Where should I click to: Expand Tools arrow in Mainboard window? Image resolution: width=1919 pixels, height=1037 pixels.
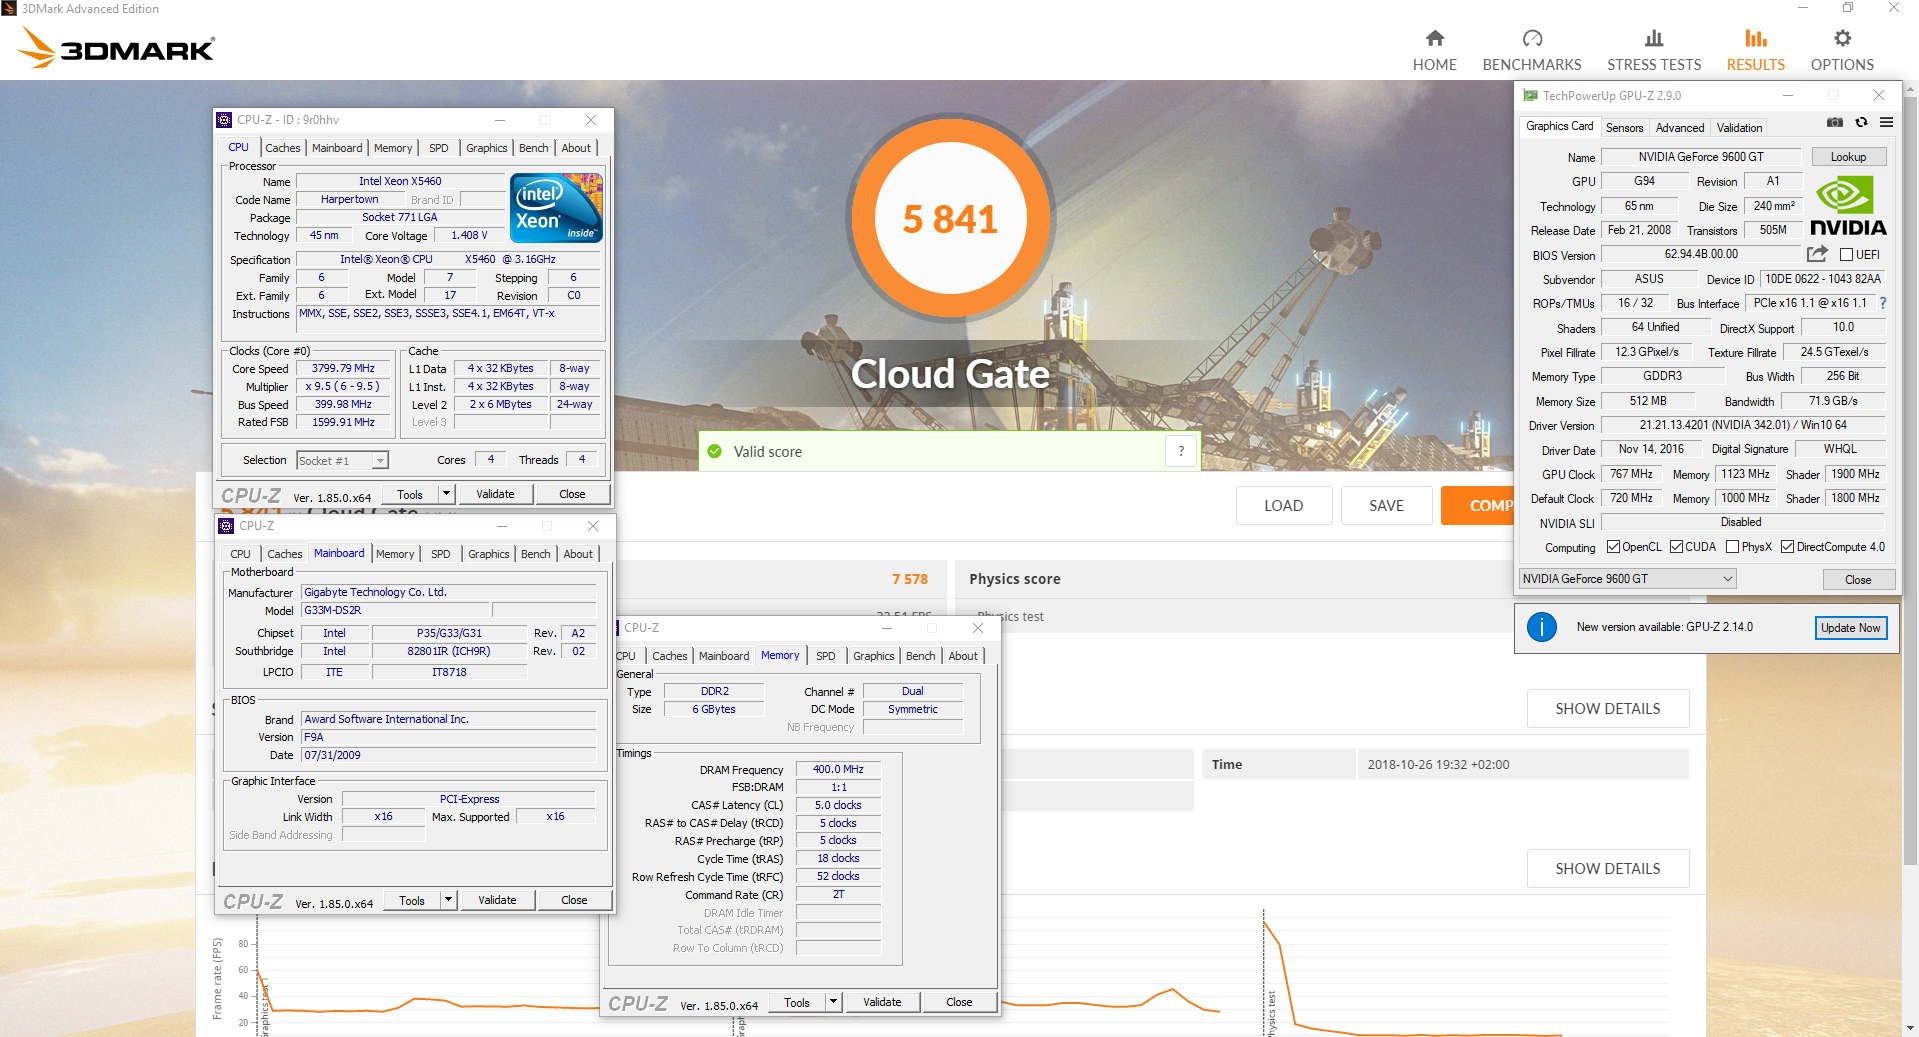pyautogui.click(x=449, y=900)
